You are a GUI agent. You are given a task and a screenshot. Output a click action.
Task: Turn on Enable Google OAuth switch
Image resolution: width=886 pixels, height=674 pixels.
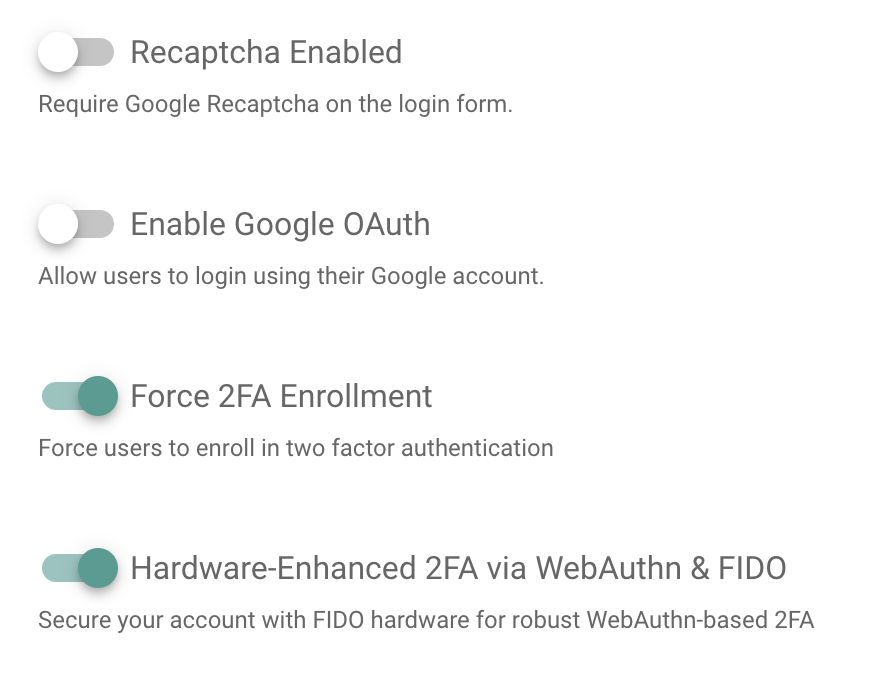point(76,225)
